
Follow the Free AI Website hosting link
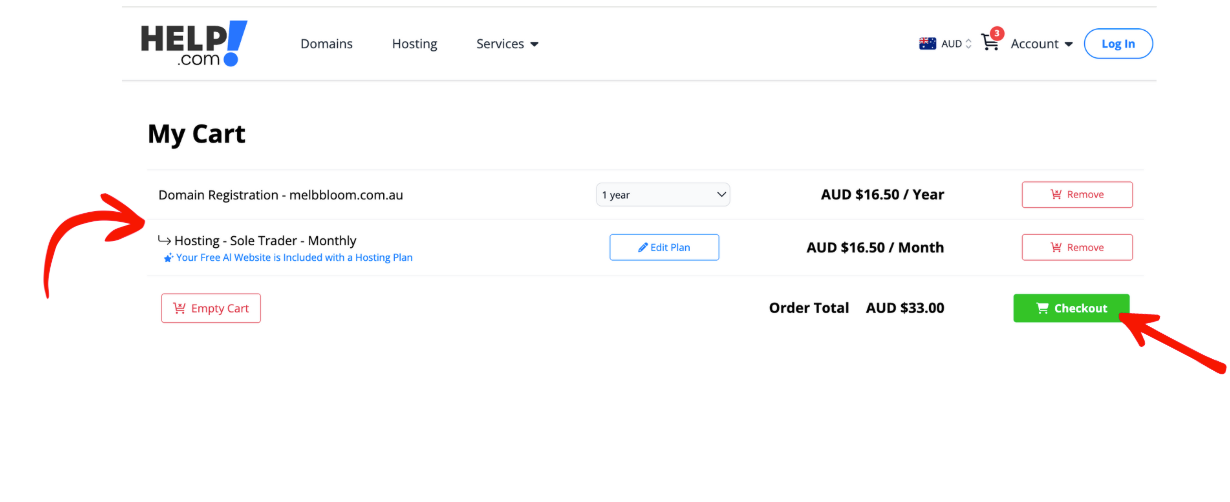pos(294,258)
